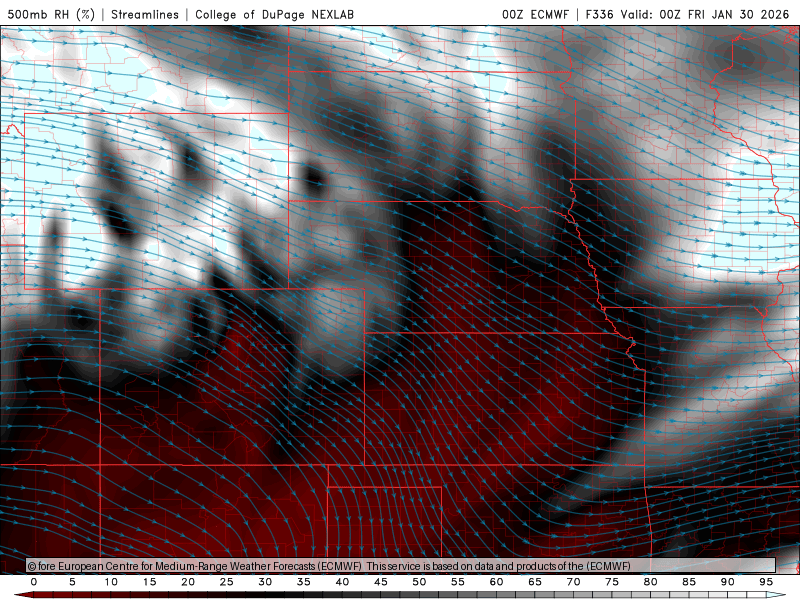Viewport: 800px width, 600px height.
Task: Click the "10" value on the color scale
Action: click(x=111, y=582)
